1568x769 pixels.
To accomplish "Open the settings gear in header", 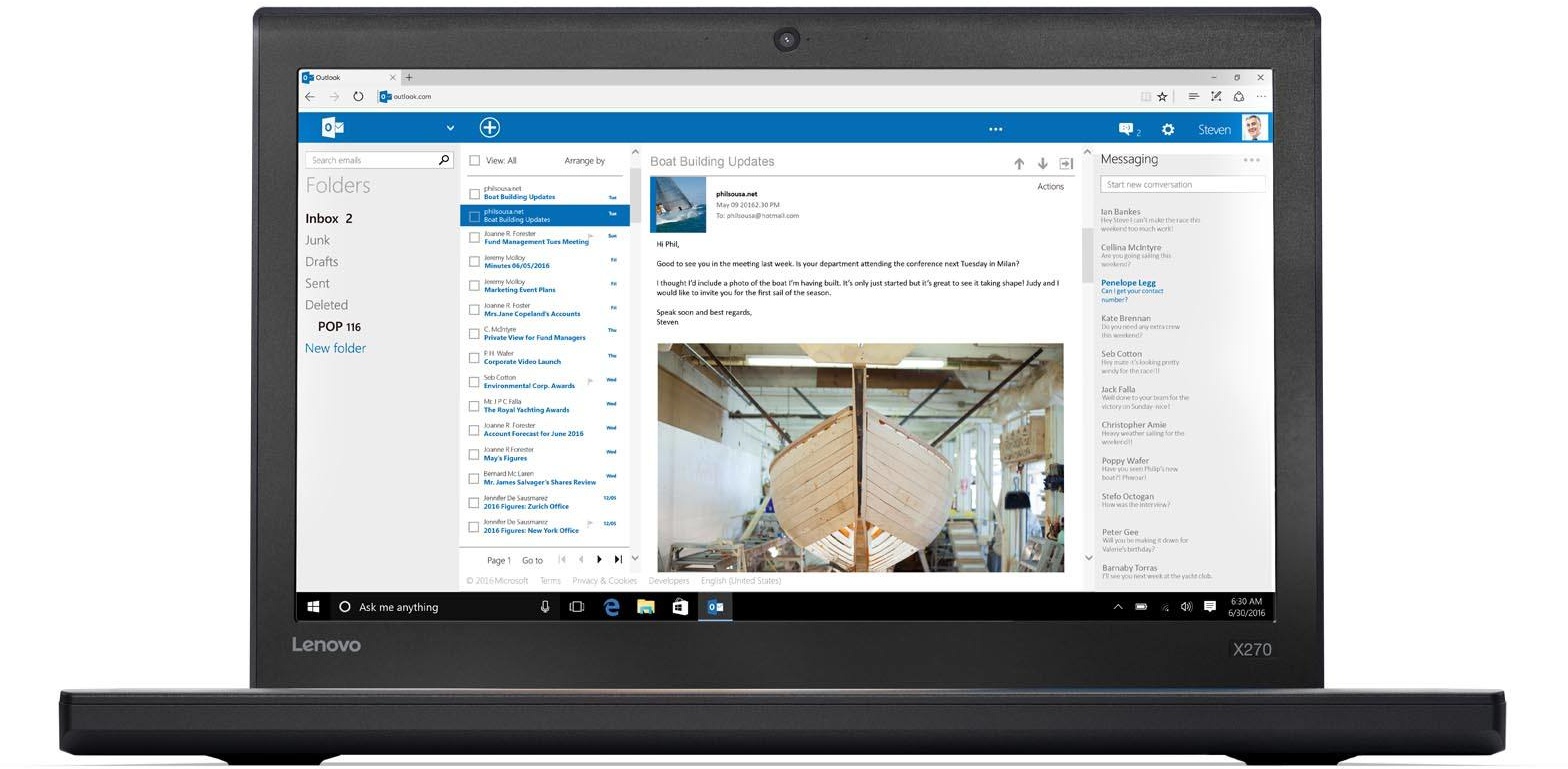I will point(1167,129).
